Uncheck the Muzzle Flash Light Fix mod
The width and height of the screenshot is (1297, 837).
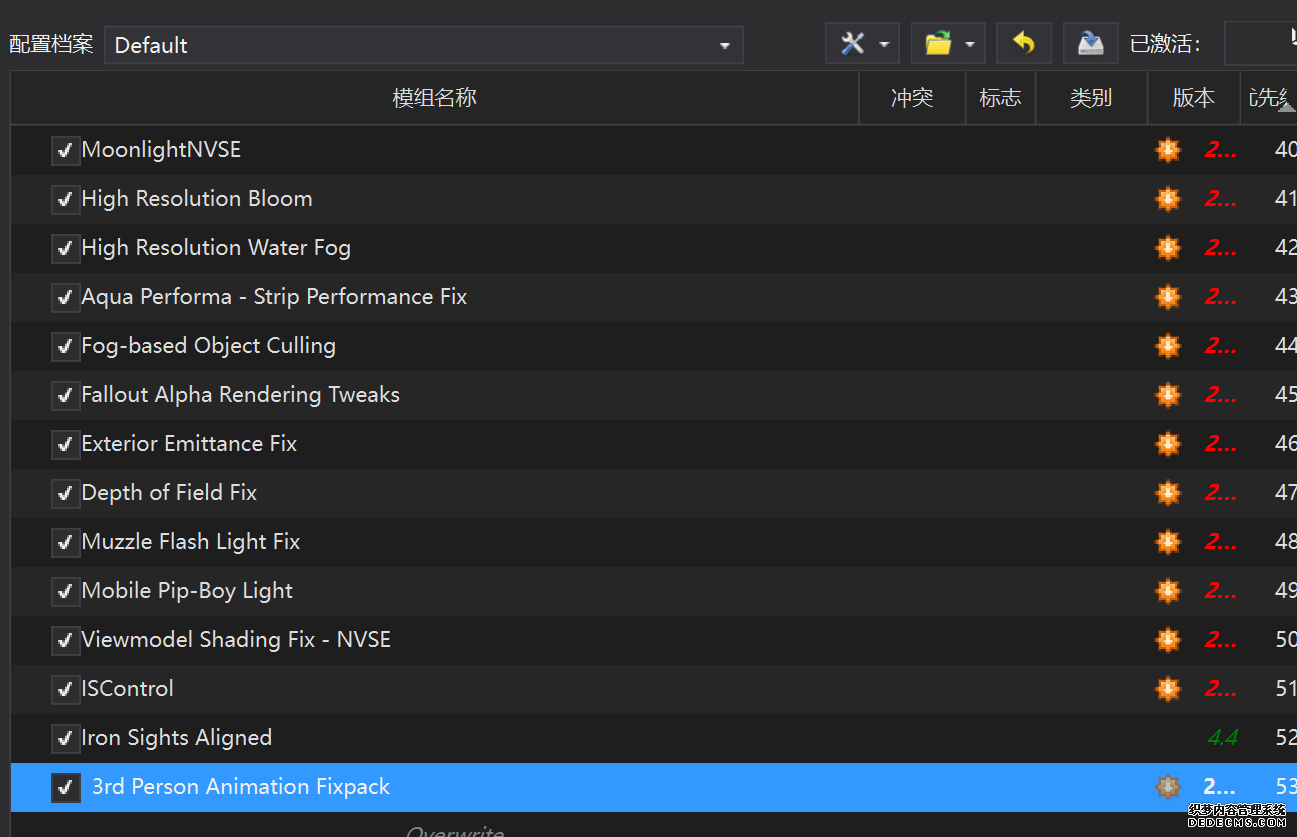pos(66,543)
